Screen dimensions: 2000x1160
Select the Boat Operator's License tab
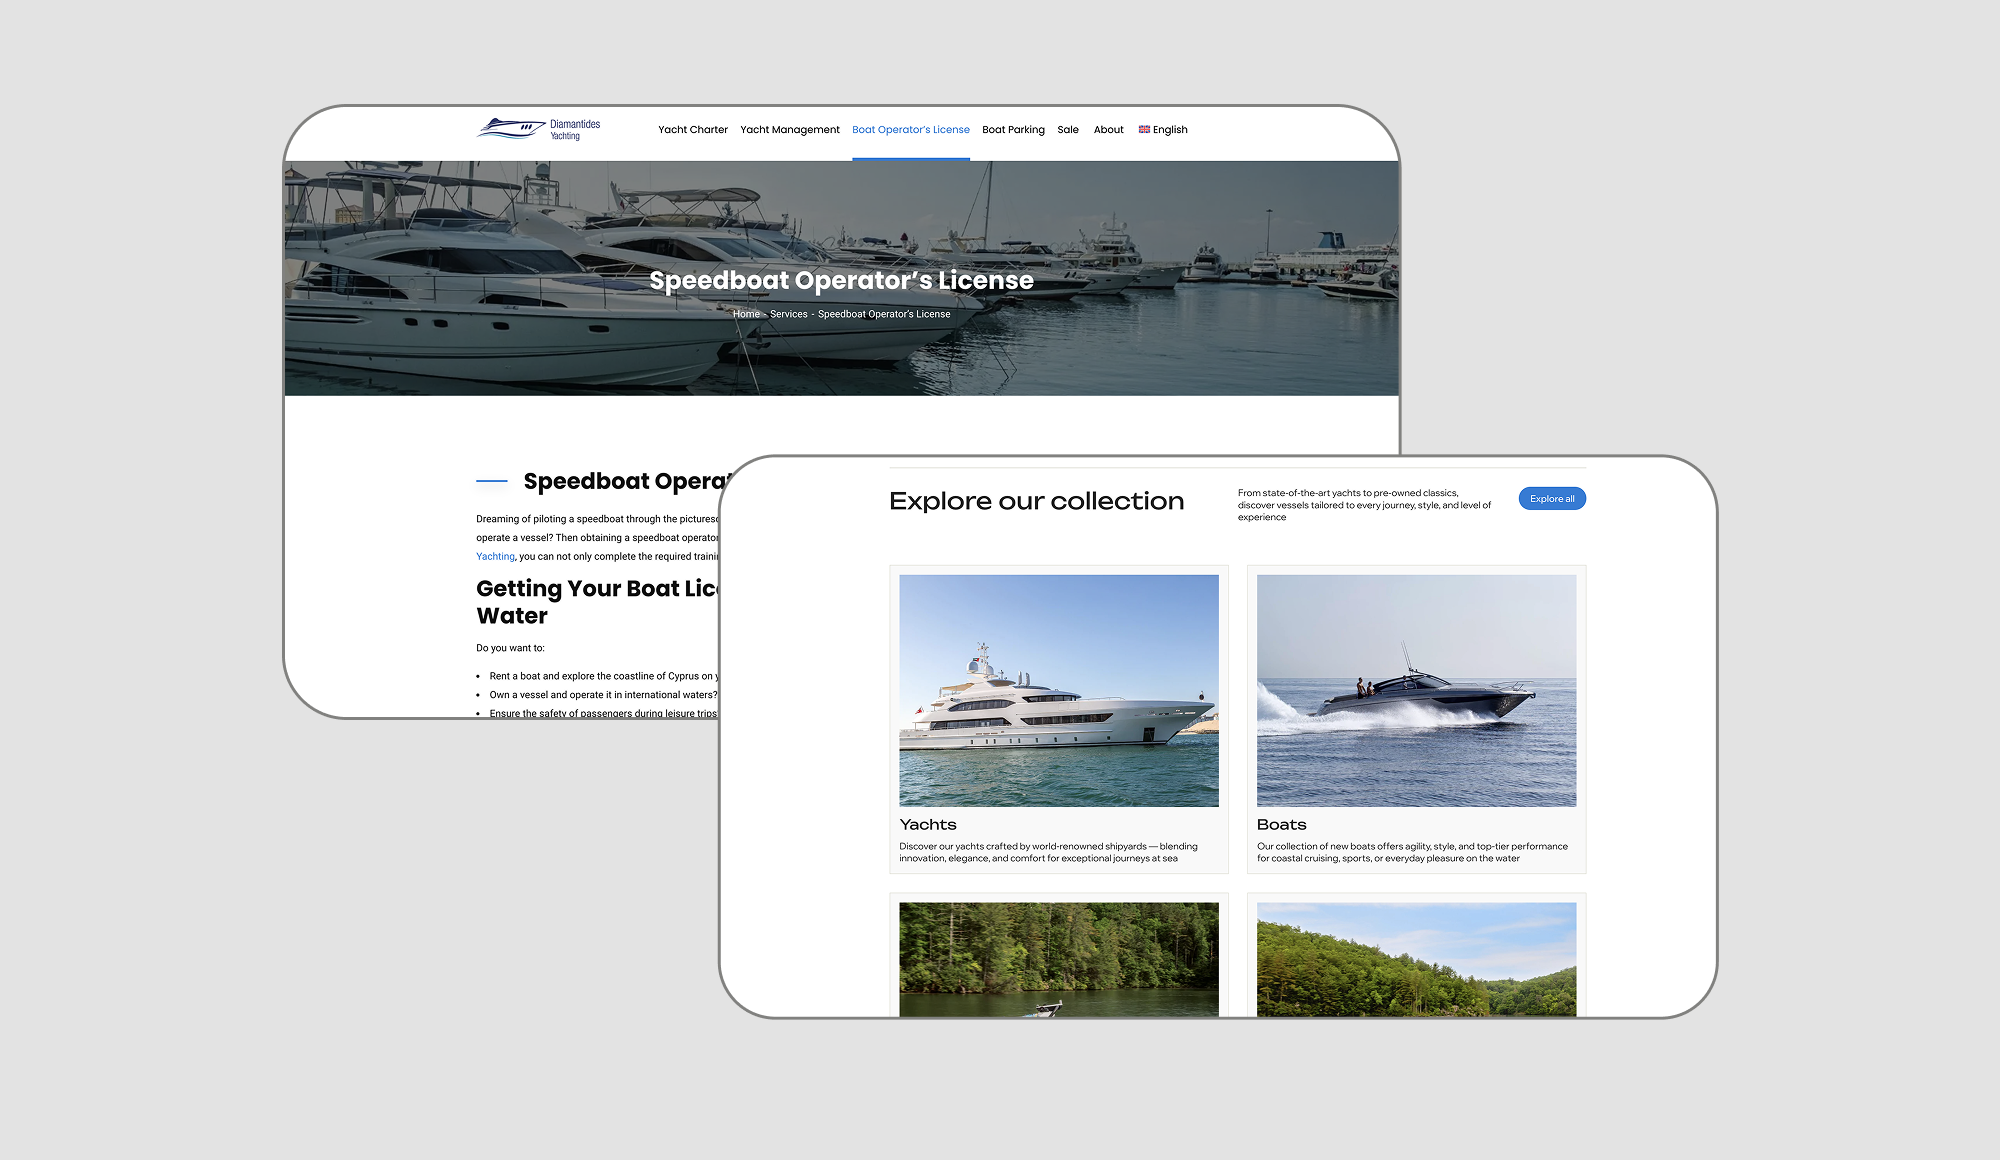(x=910, y=129)
